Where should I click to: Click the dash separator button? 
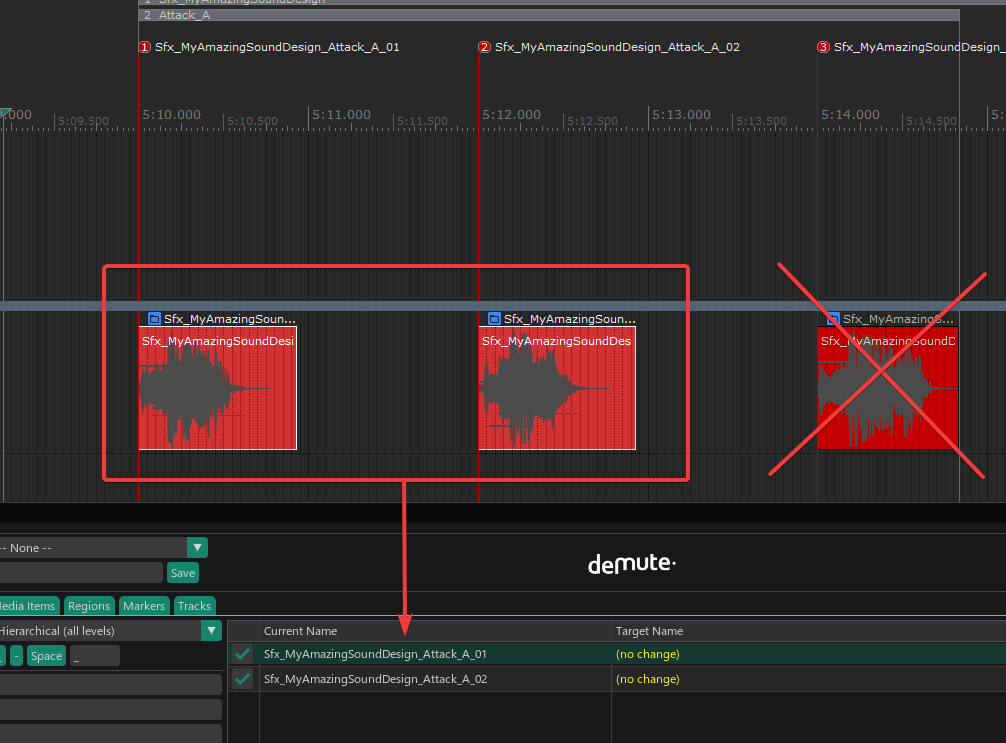click(17, 656)
